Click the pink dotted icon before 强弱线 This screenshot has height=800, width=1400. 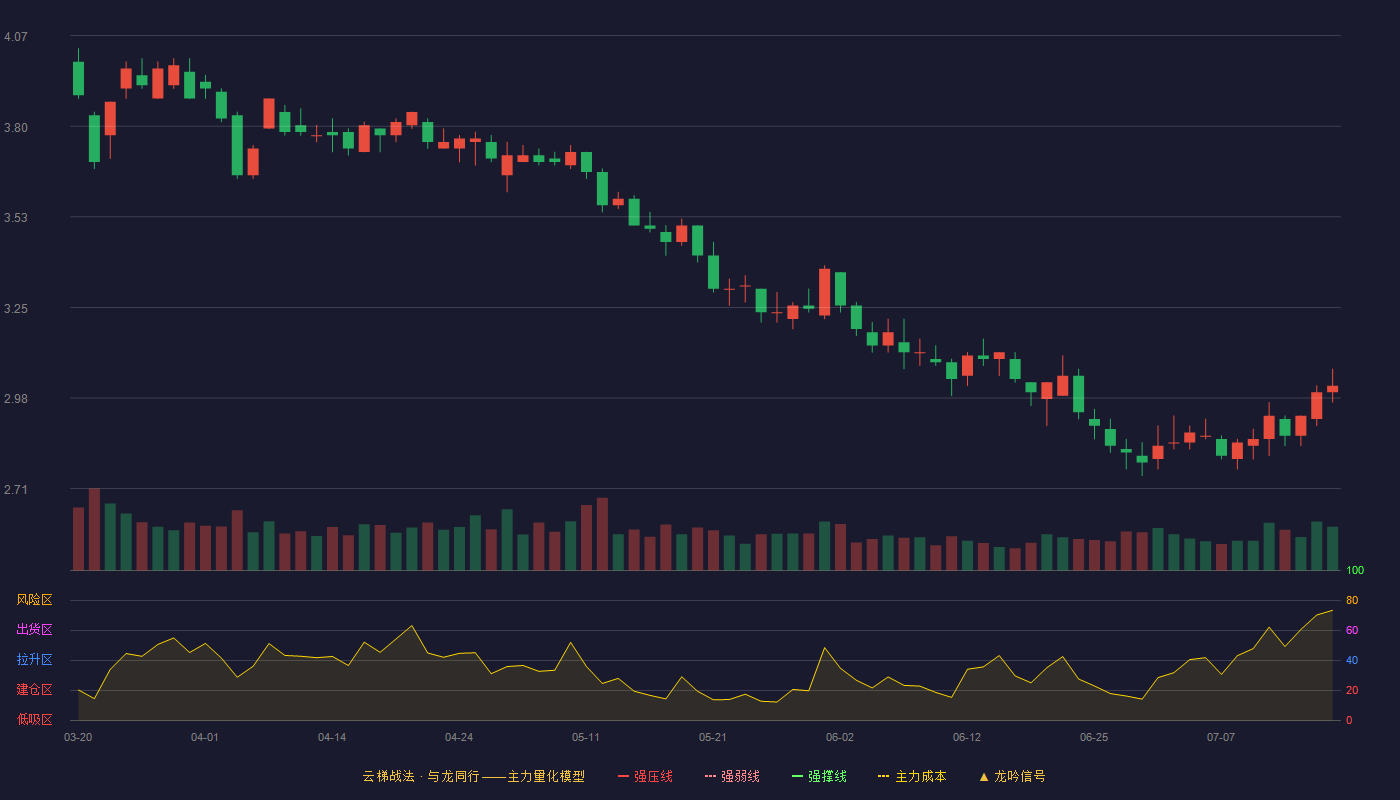click(711, 776)
